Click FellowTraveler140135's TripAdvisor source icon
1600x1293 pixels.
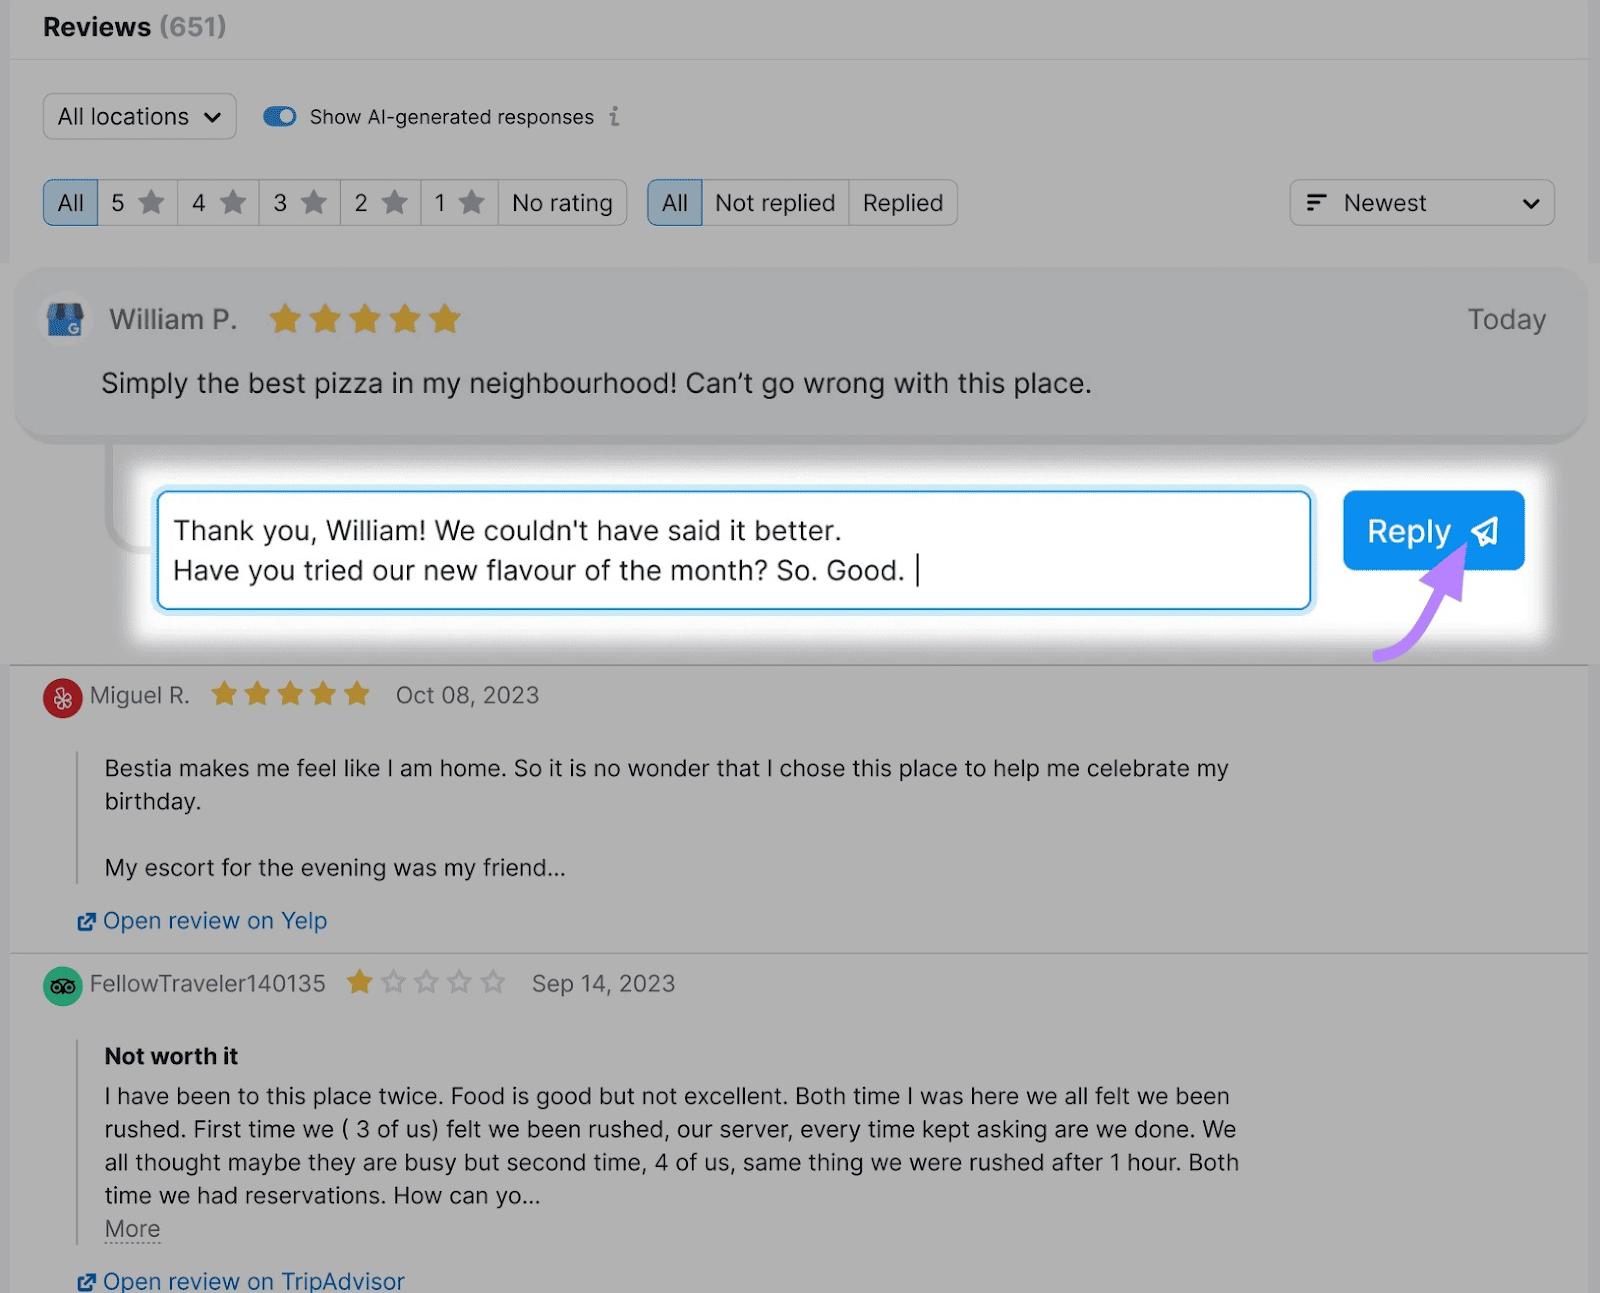pos(63,986)
